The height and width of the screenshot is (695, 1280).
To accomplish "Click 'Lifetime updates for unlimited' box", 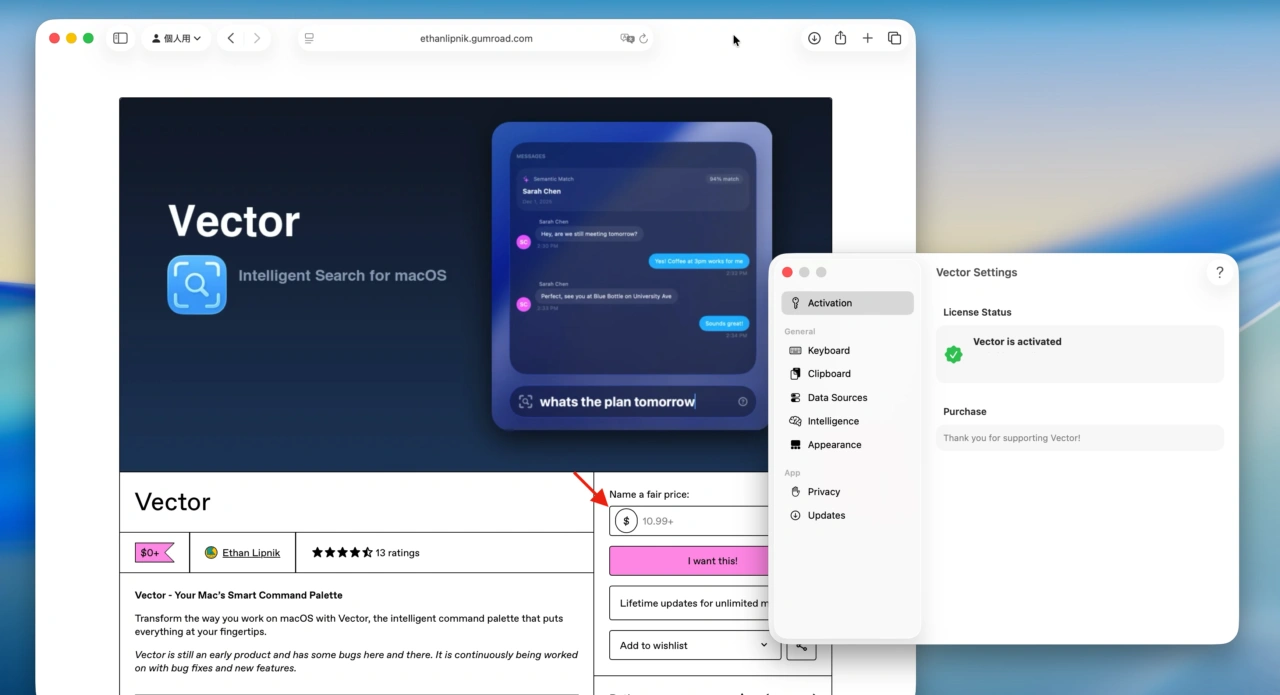I will [x=690, y=603].
